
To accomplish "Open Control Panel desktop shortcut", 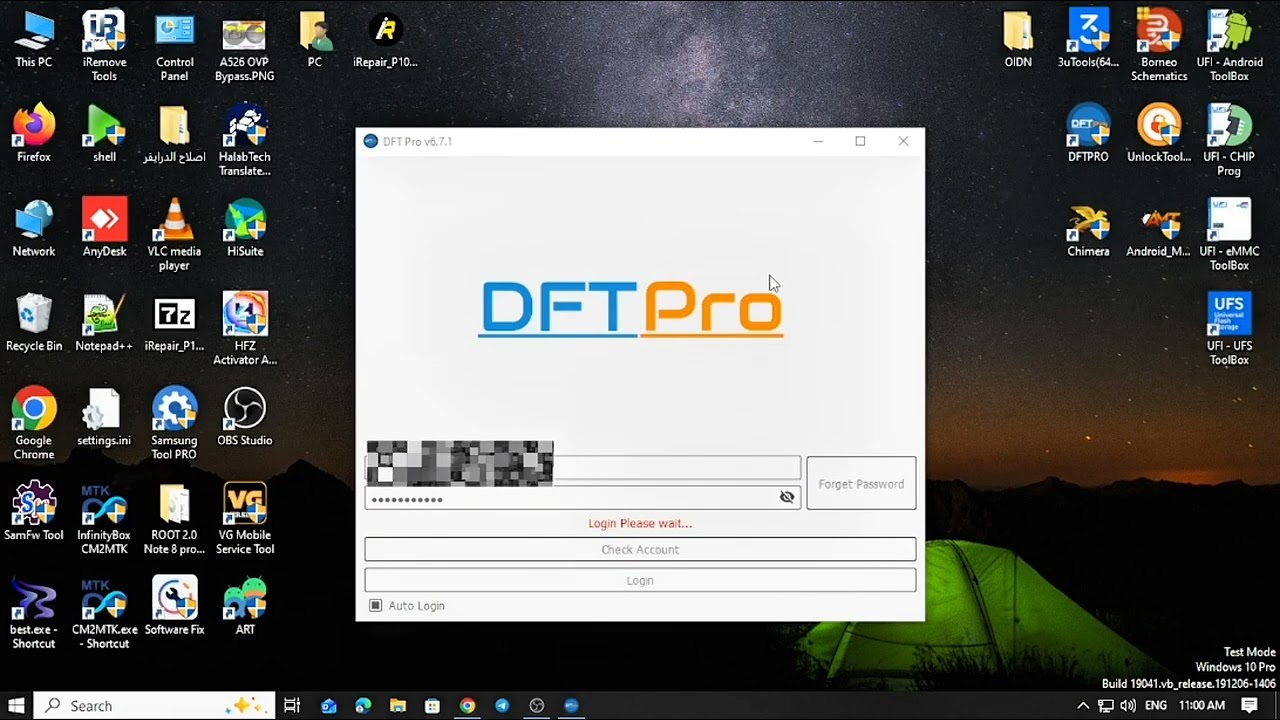I will click(x=174, y=47).
